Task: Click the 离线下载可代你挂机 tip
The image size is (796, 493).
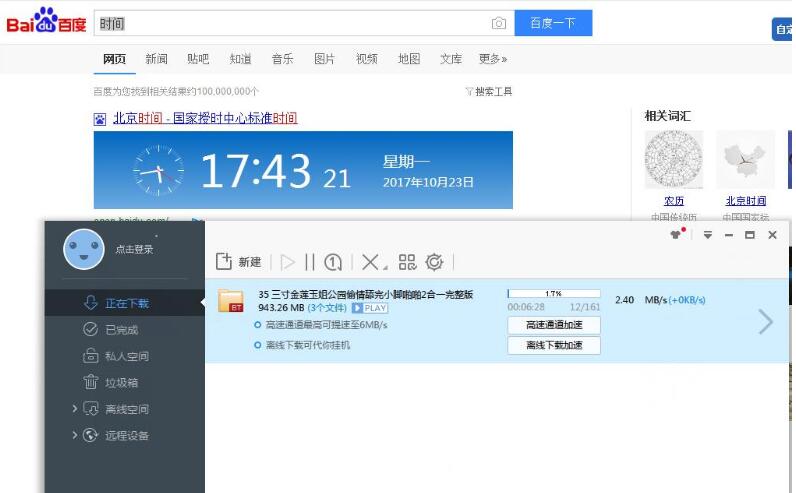Action: coord(308,345)
